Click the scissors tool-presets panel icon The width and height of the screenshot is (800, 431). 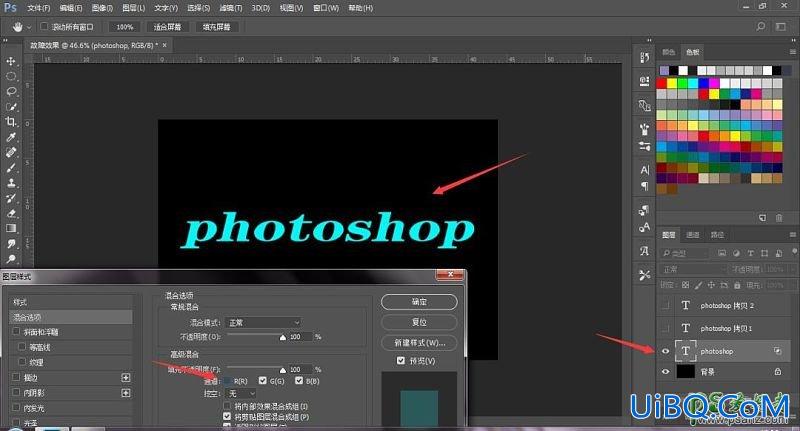(x=644, y=275)
